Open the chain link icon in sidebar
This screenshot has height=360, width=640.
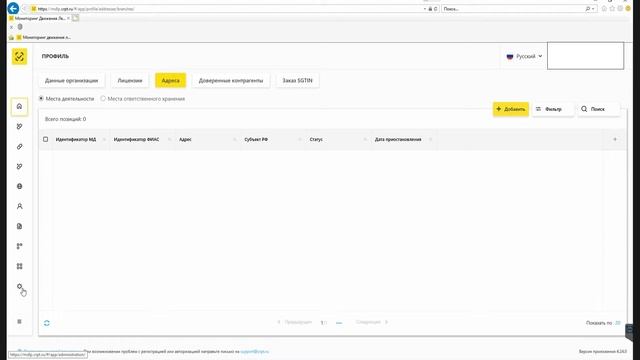(x=19, y=147)
